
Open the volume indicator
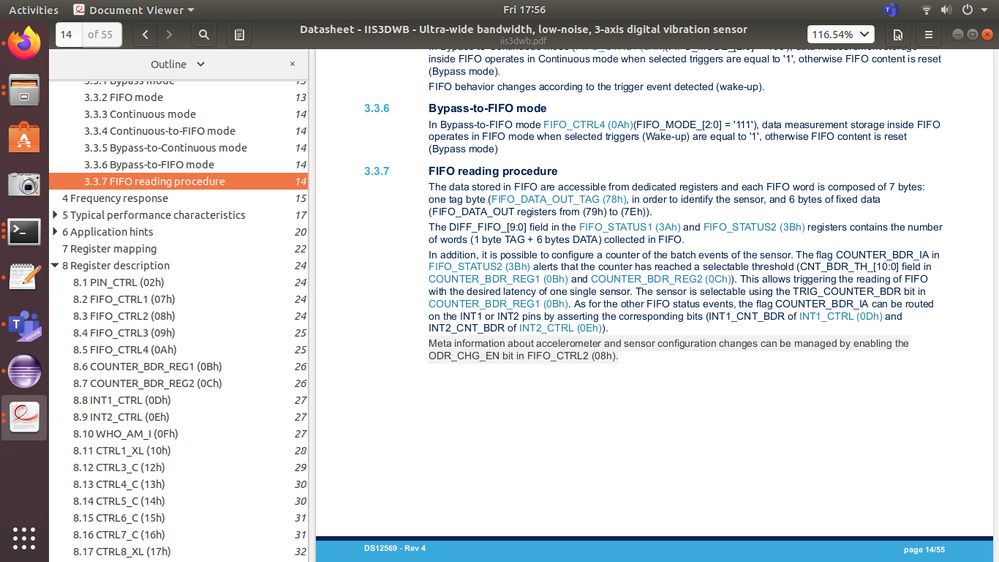click(946, 10)
